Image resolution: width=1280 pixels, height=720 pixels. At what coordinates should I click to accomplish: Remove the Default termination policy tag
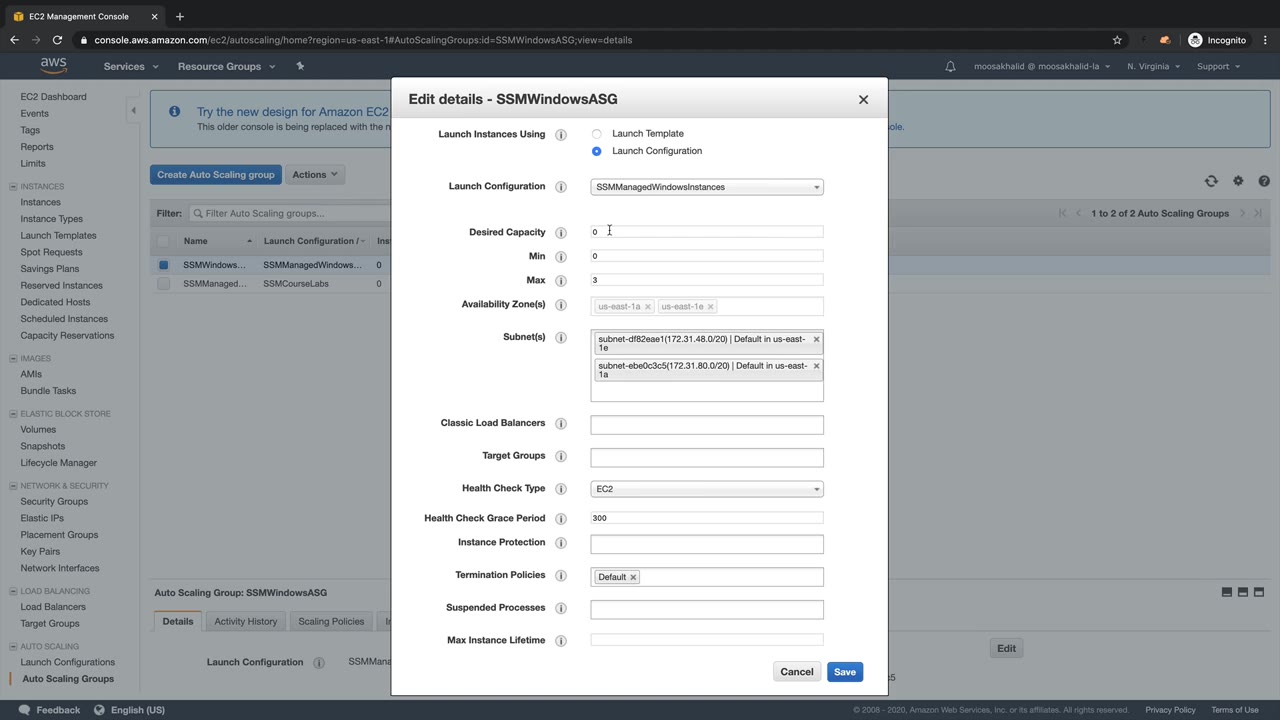[x=633, y=577]
